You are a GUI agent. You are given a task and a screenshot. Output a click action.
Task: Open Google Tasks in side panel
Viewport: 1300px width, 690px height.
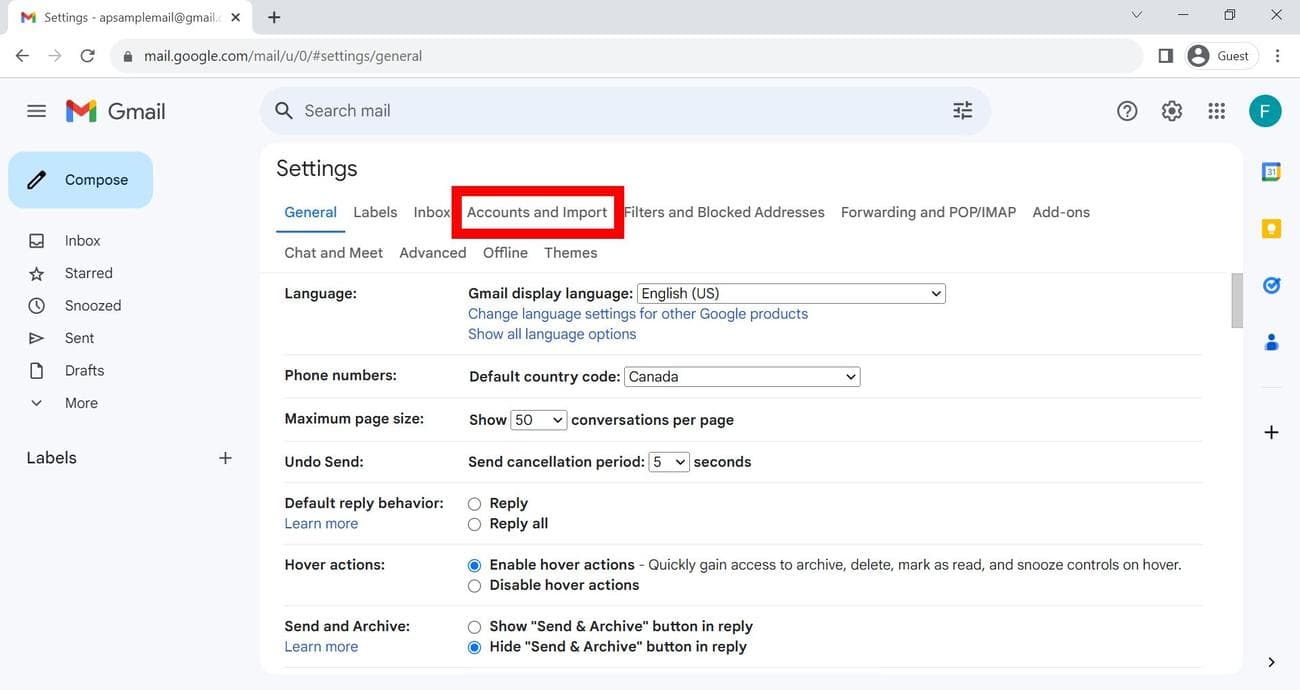pyautogui.click(x=1271, y=286)
